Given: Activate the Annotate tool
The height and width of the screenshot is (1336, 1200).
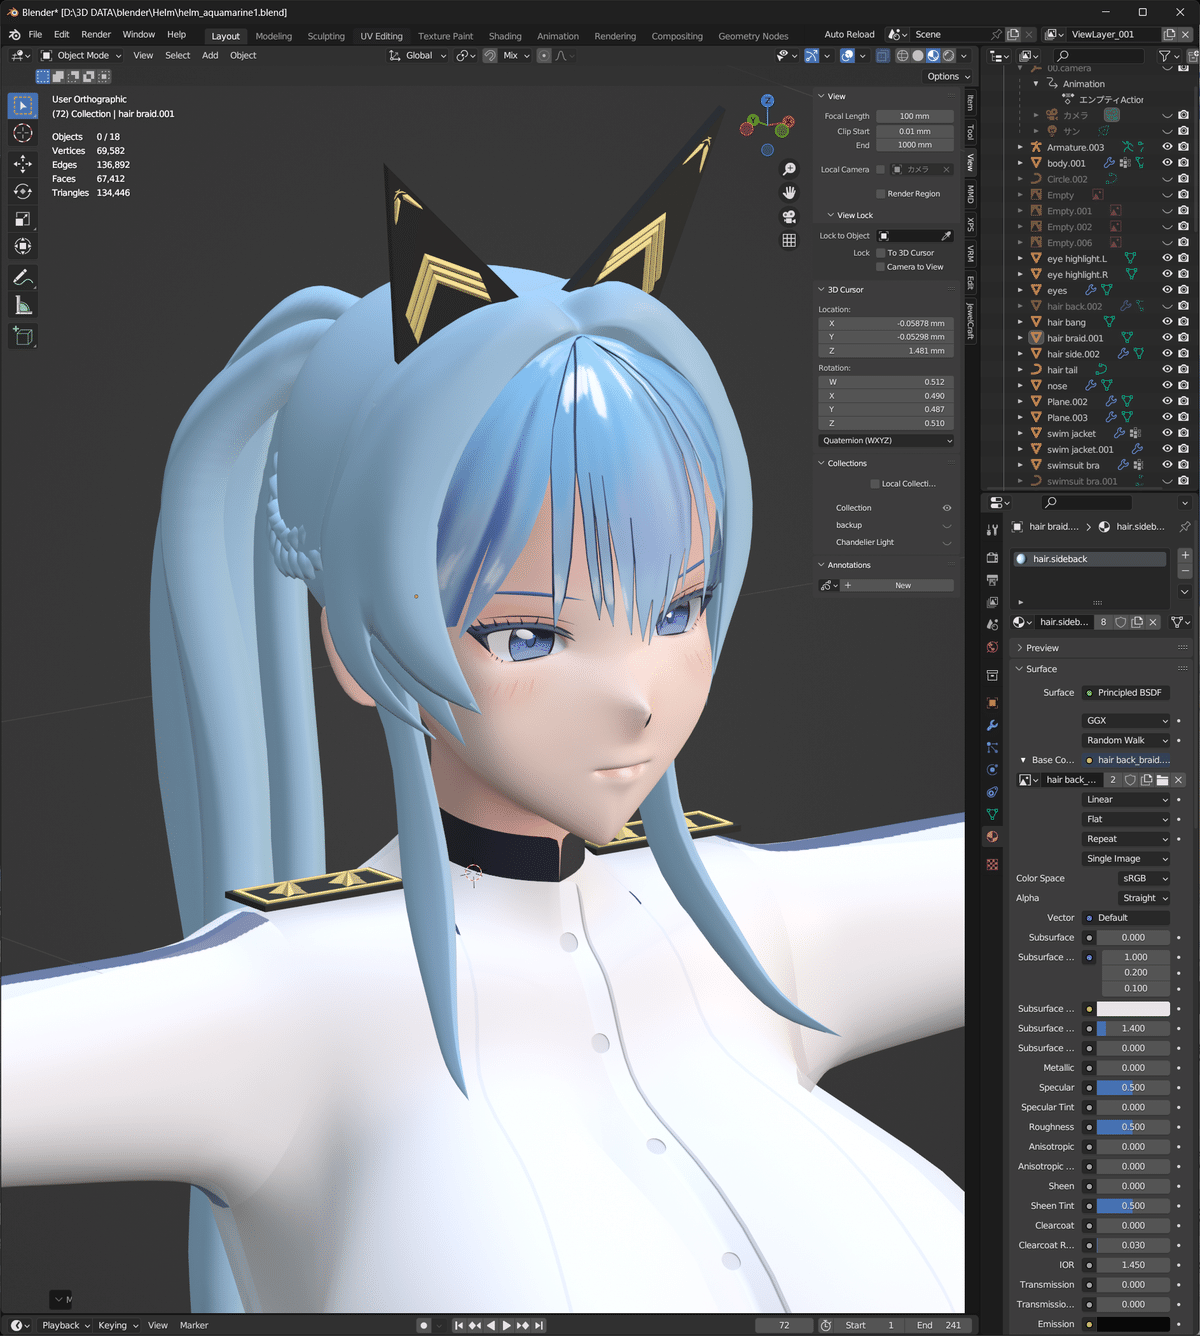Looking at the screenshot, I should 22,277.
